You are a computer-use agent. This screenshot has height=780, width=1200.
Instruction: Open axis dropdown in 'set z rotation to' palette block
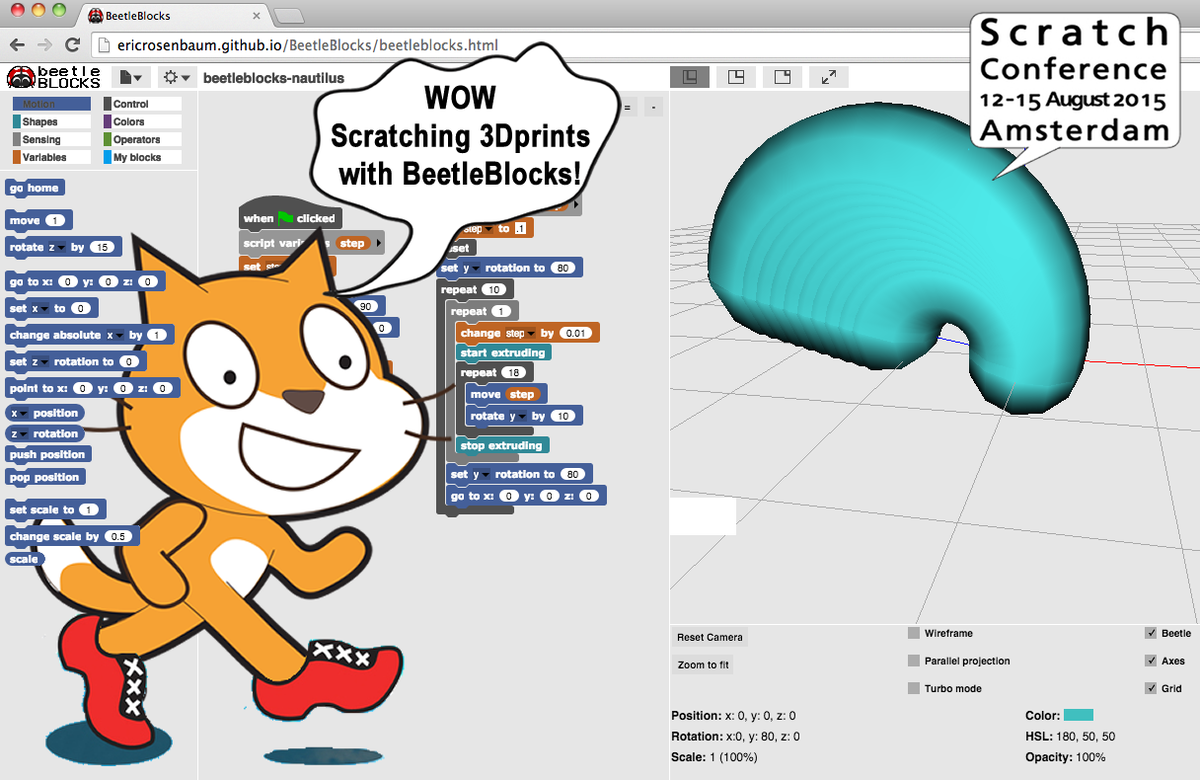(40, 361)
